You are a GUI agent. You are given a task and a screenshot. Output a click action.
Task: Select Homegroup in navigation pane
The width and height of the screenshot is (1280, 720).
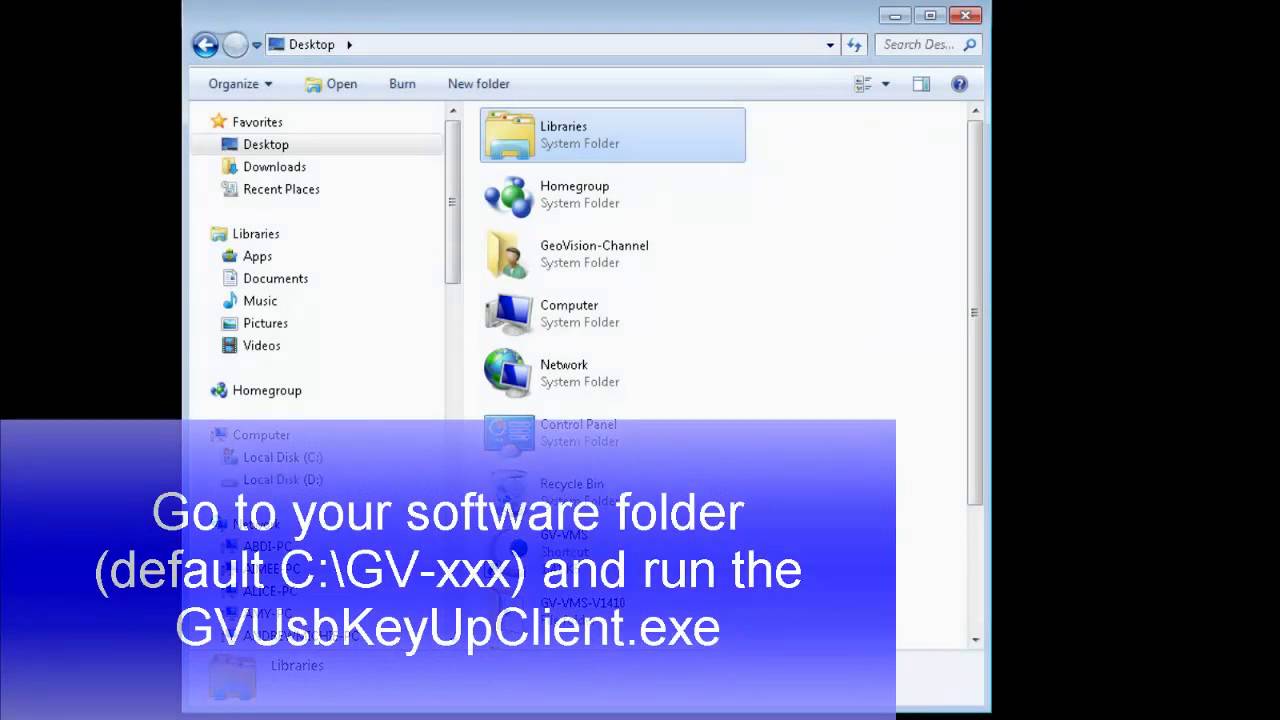[x=267, y=390]
